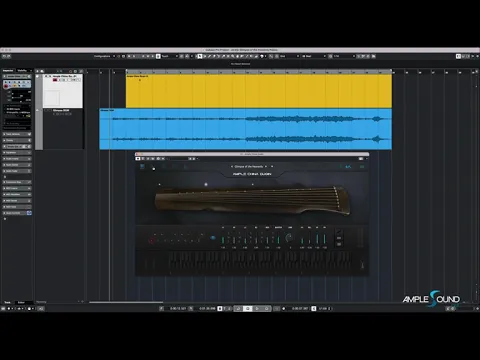The height and width of the screenshot is (360, 480).
Task: Expand the Quick Controls inspector section
Action: pos(17,213)
